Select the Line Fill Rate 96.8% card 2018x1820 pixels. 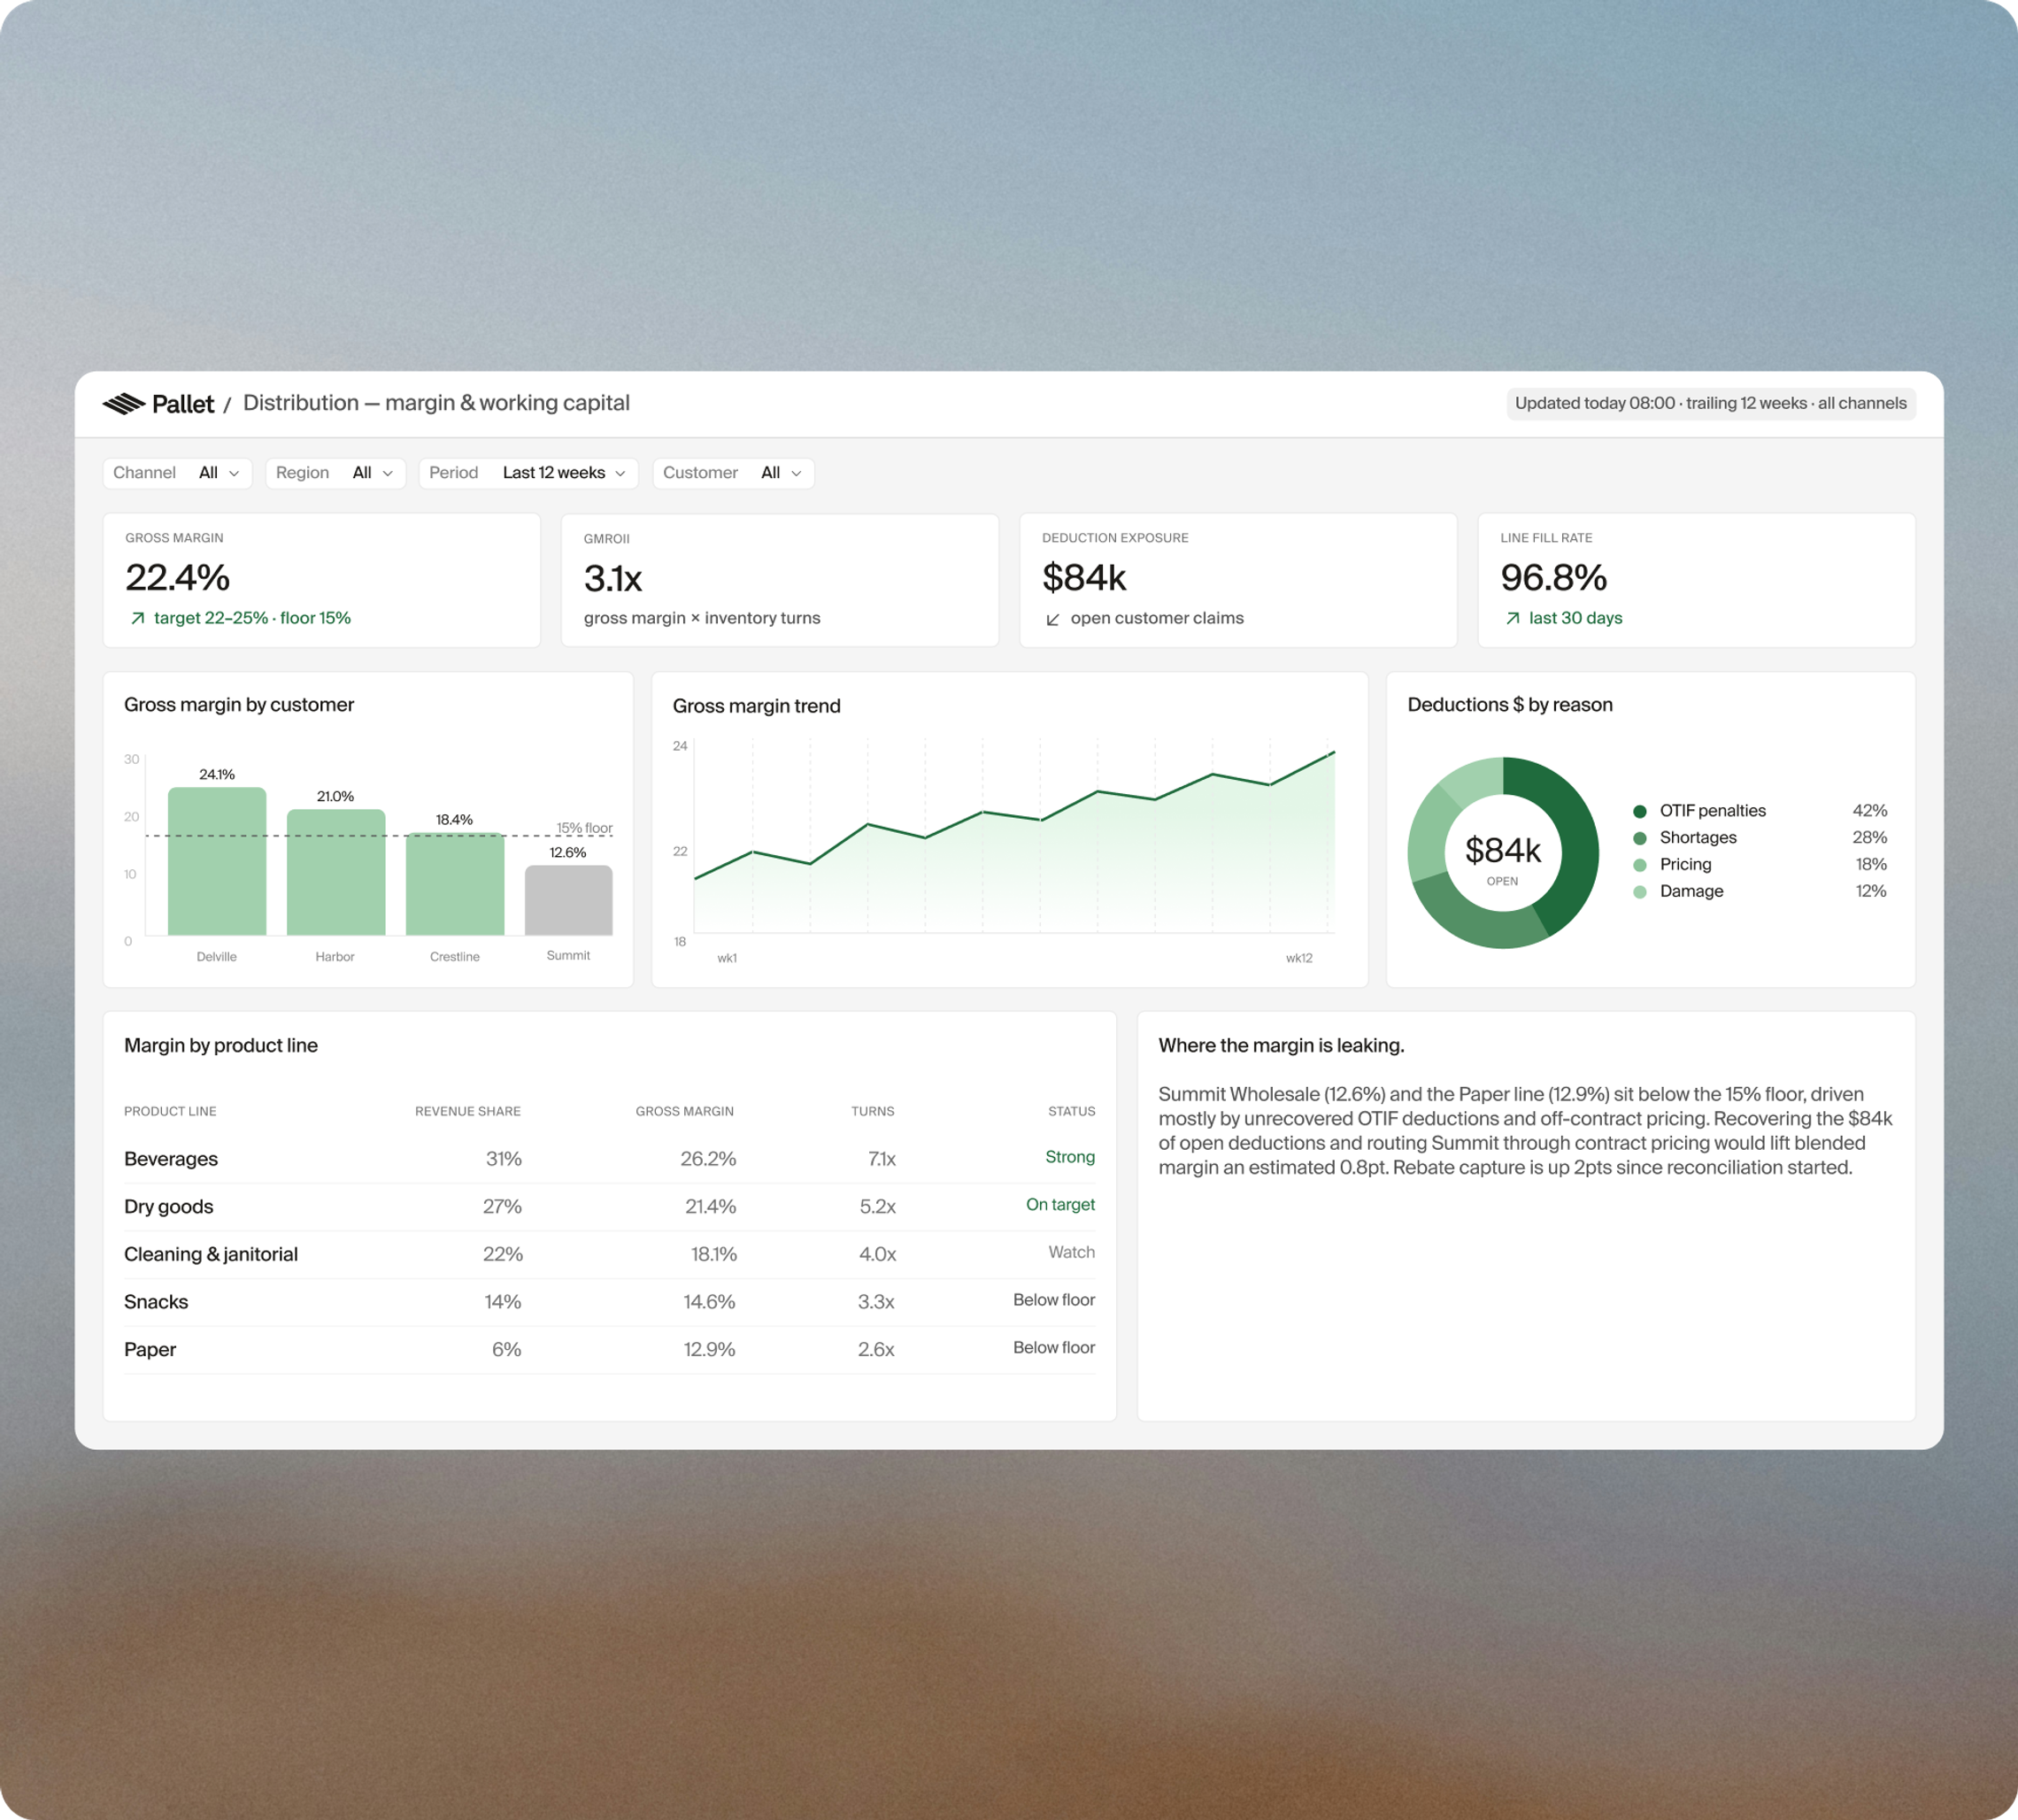pos(1696,580)
